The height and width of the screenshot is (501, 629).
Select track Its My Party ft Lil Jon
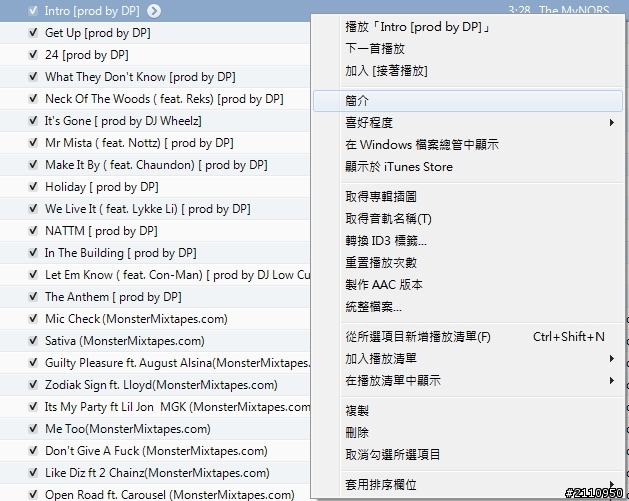point(177,407)
